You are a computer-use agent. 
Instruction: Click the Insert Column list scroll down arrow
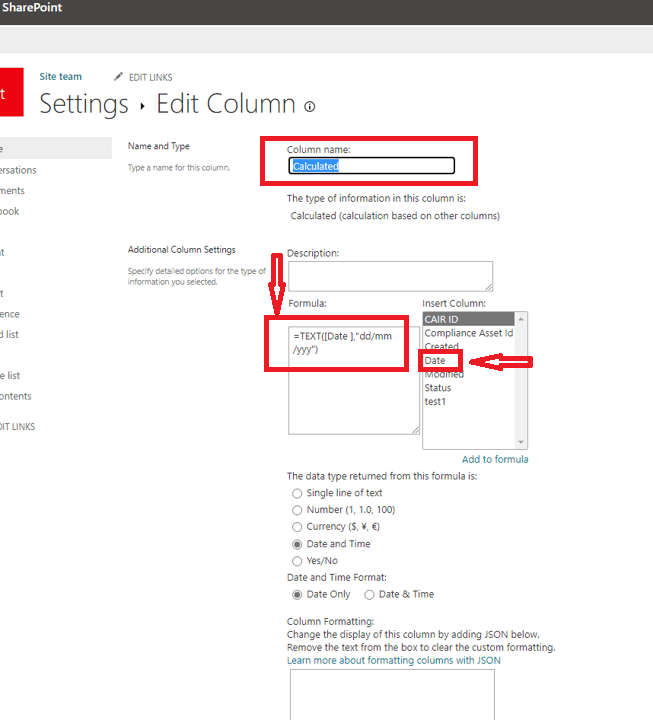tap(521, 442)
